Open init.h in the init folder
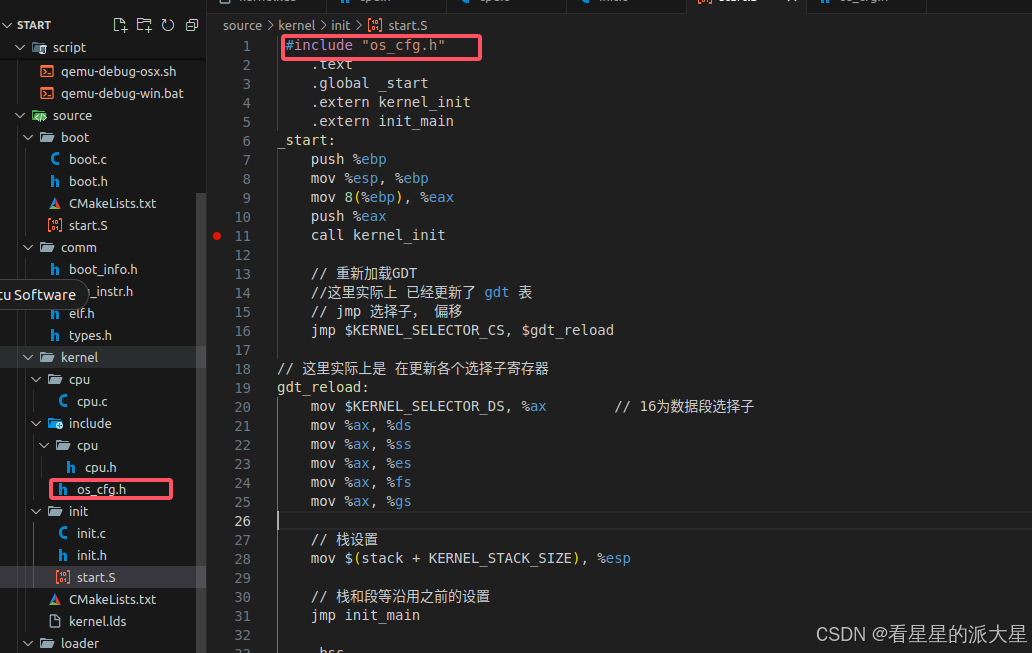Screen dimensions: 1032x653 [x=90, y=555]
